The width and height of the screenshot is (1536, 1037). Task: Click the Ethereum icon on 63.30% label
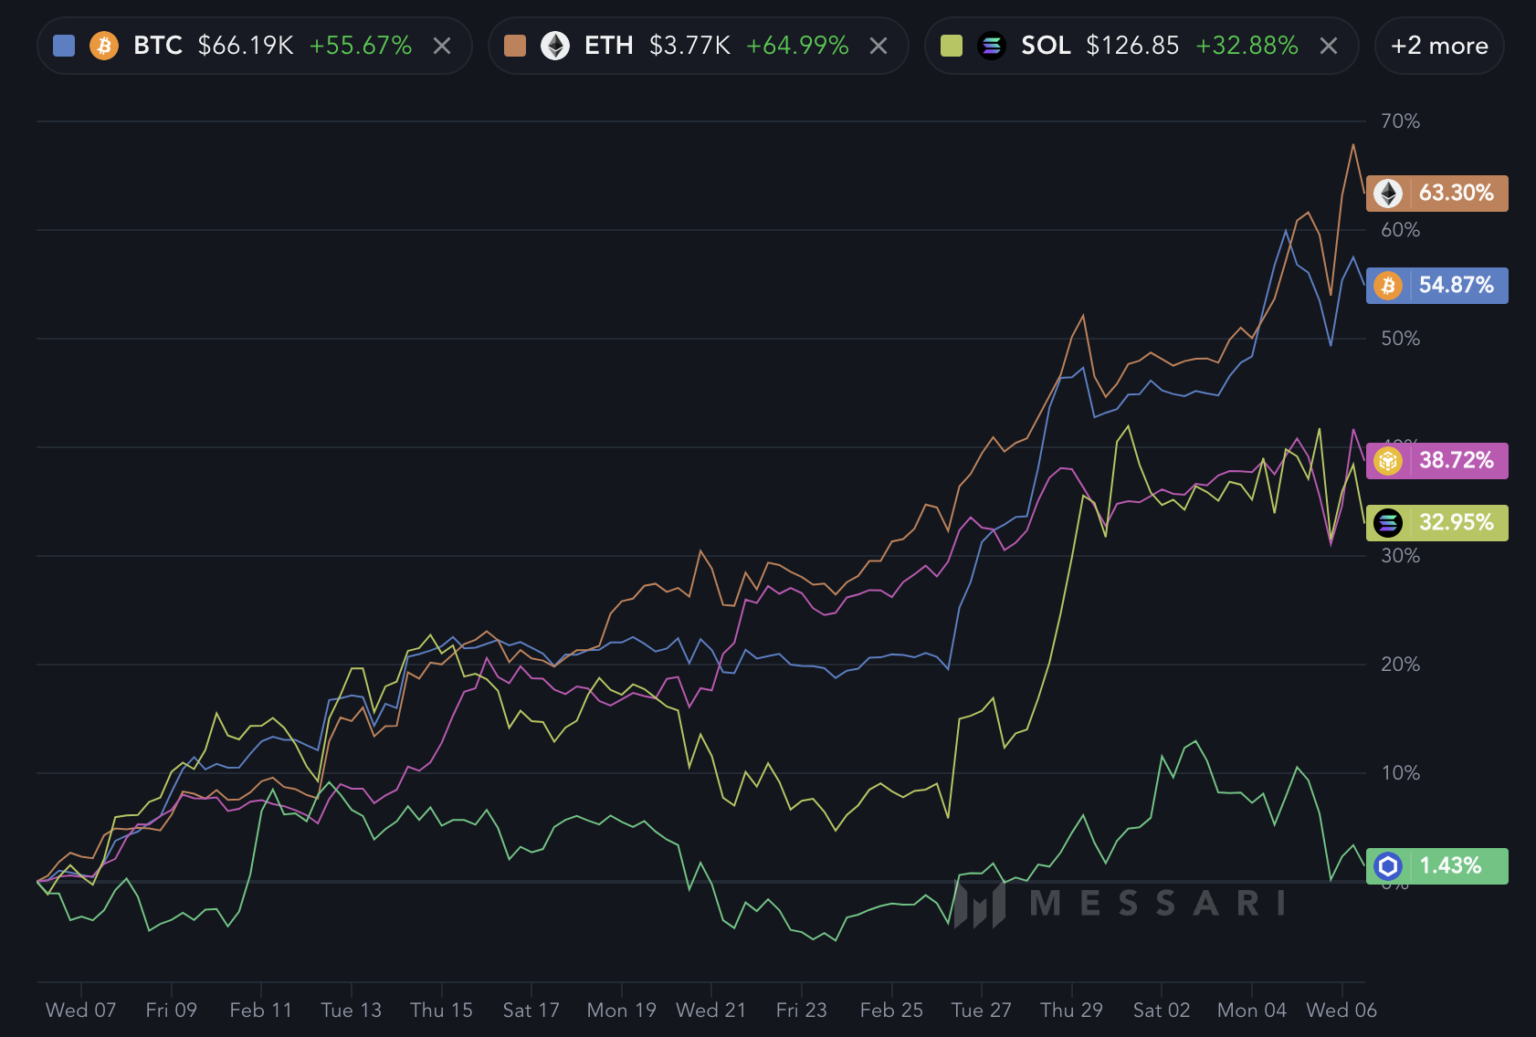[1388, 193]
